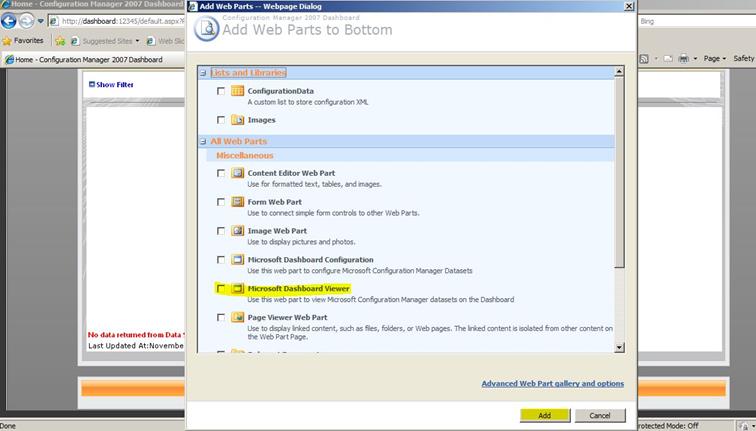This screenshot has height=431, width=756.
Task: Check the Image Web Part checkbox
Action: click(221, 230)
